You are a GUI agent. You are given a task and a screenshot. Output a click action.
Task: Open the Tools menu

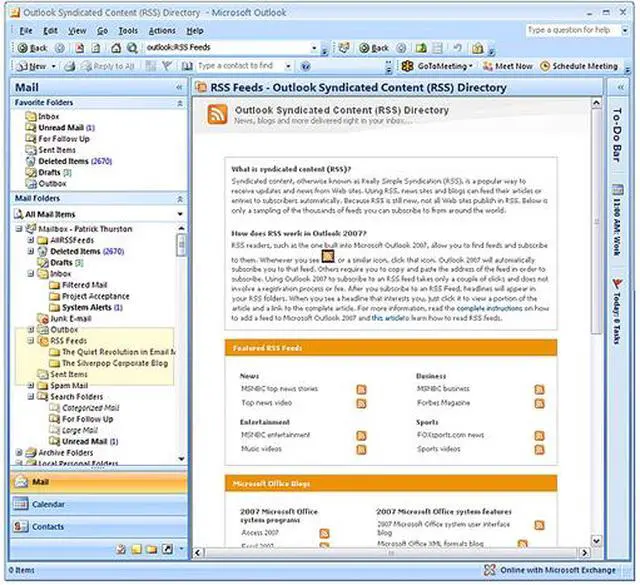point(128,31)
